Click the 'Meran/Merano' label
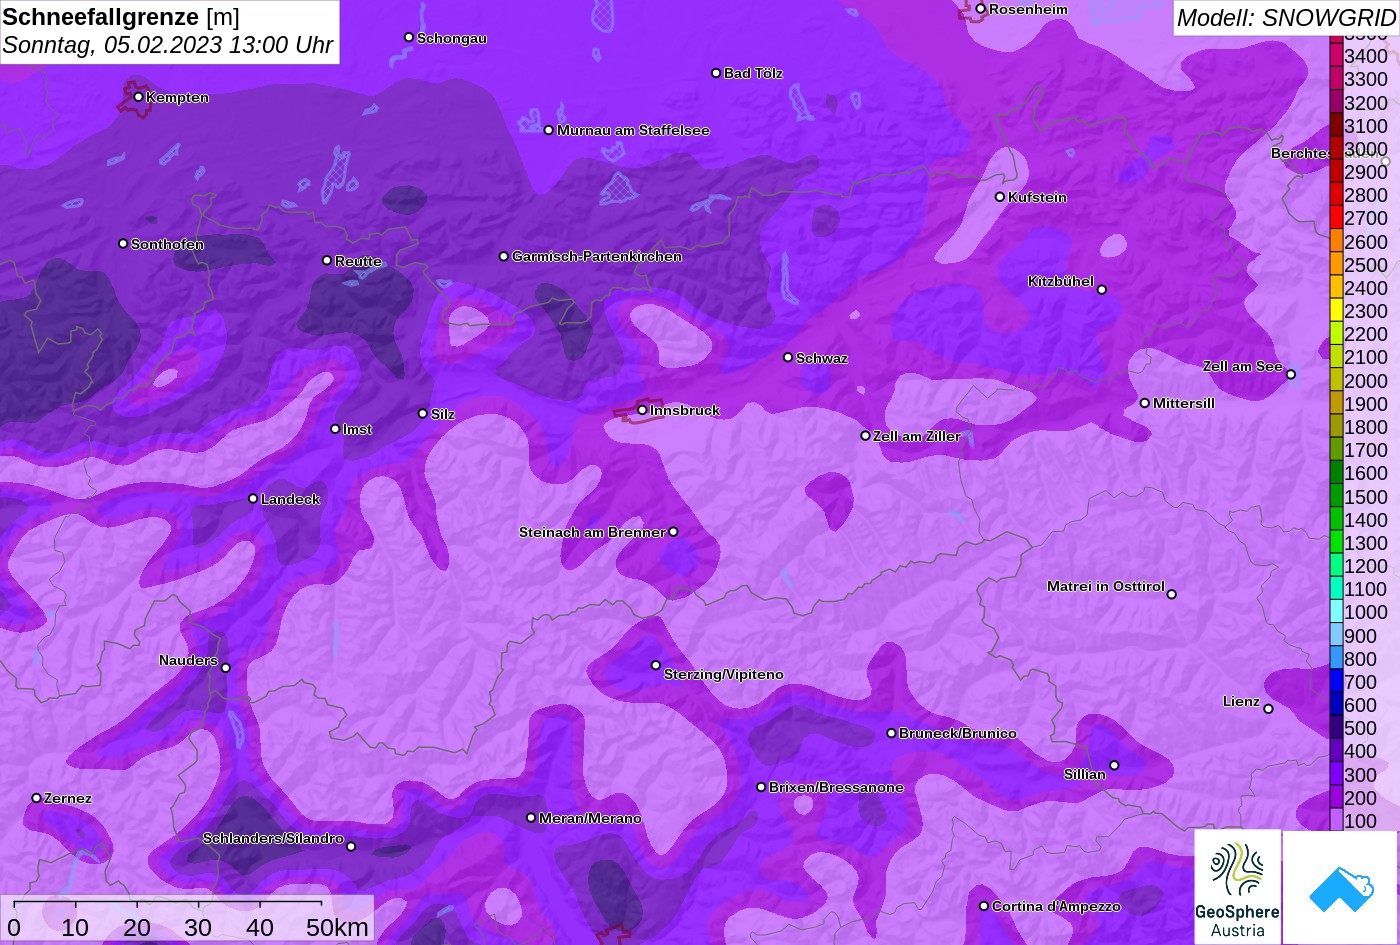The image size is (1400, 945). coord(590,818)
